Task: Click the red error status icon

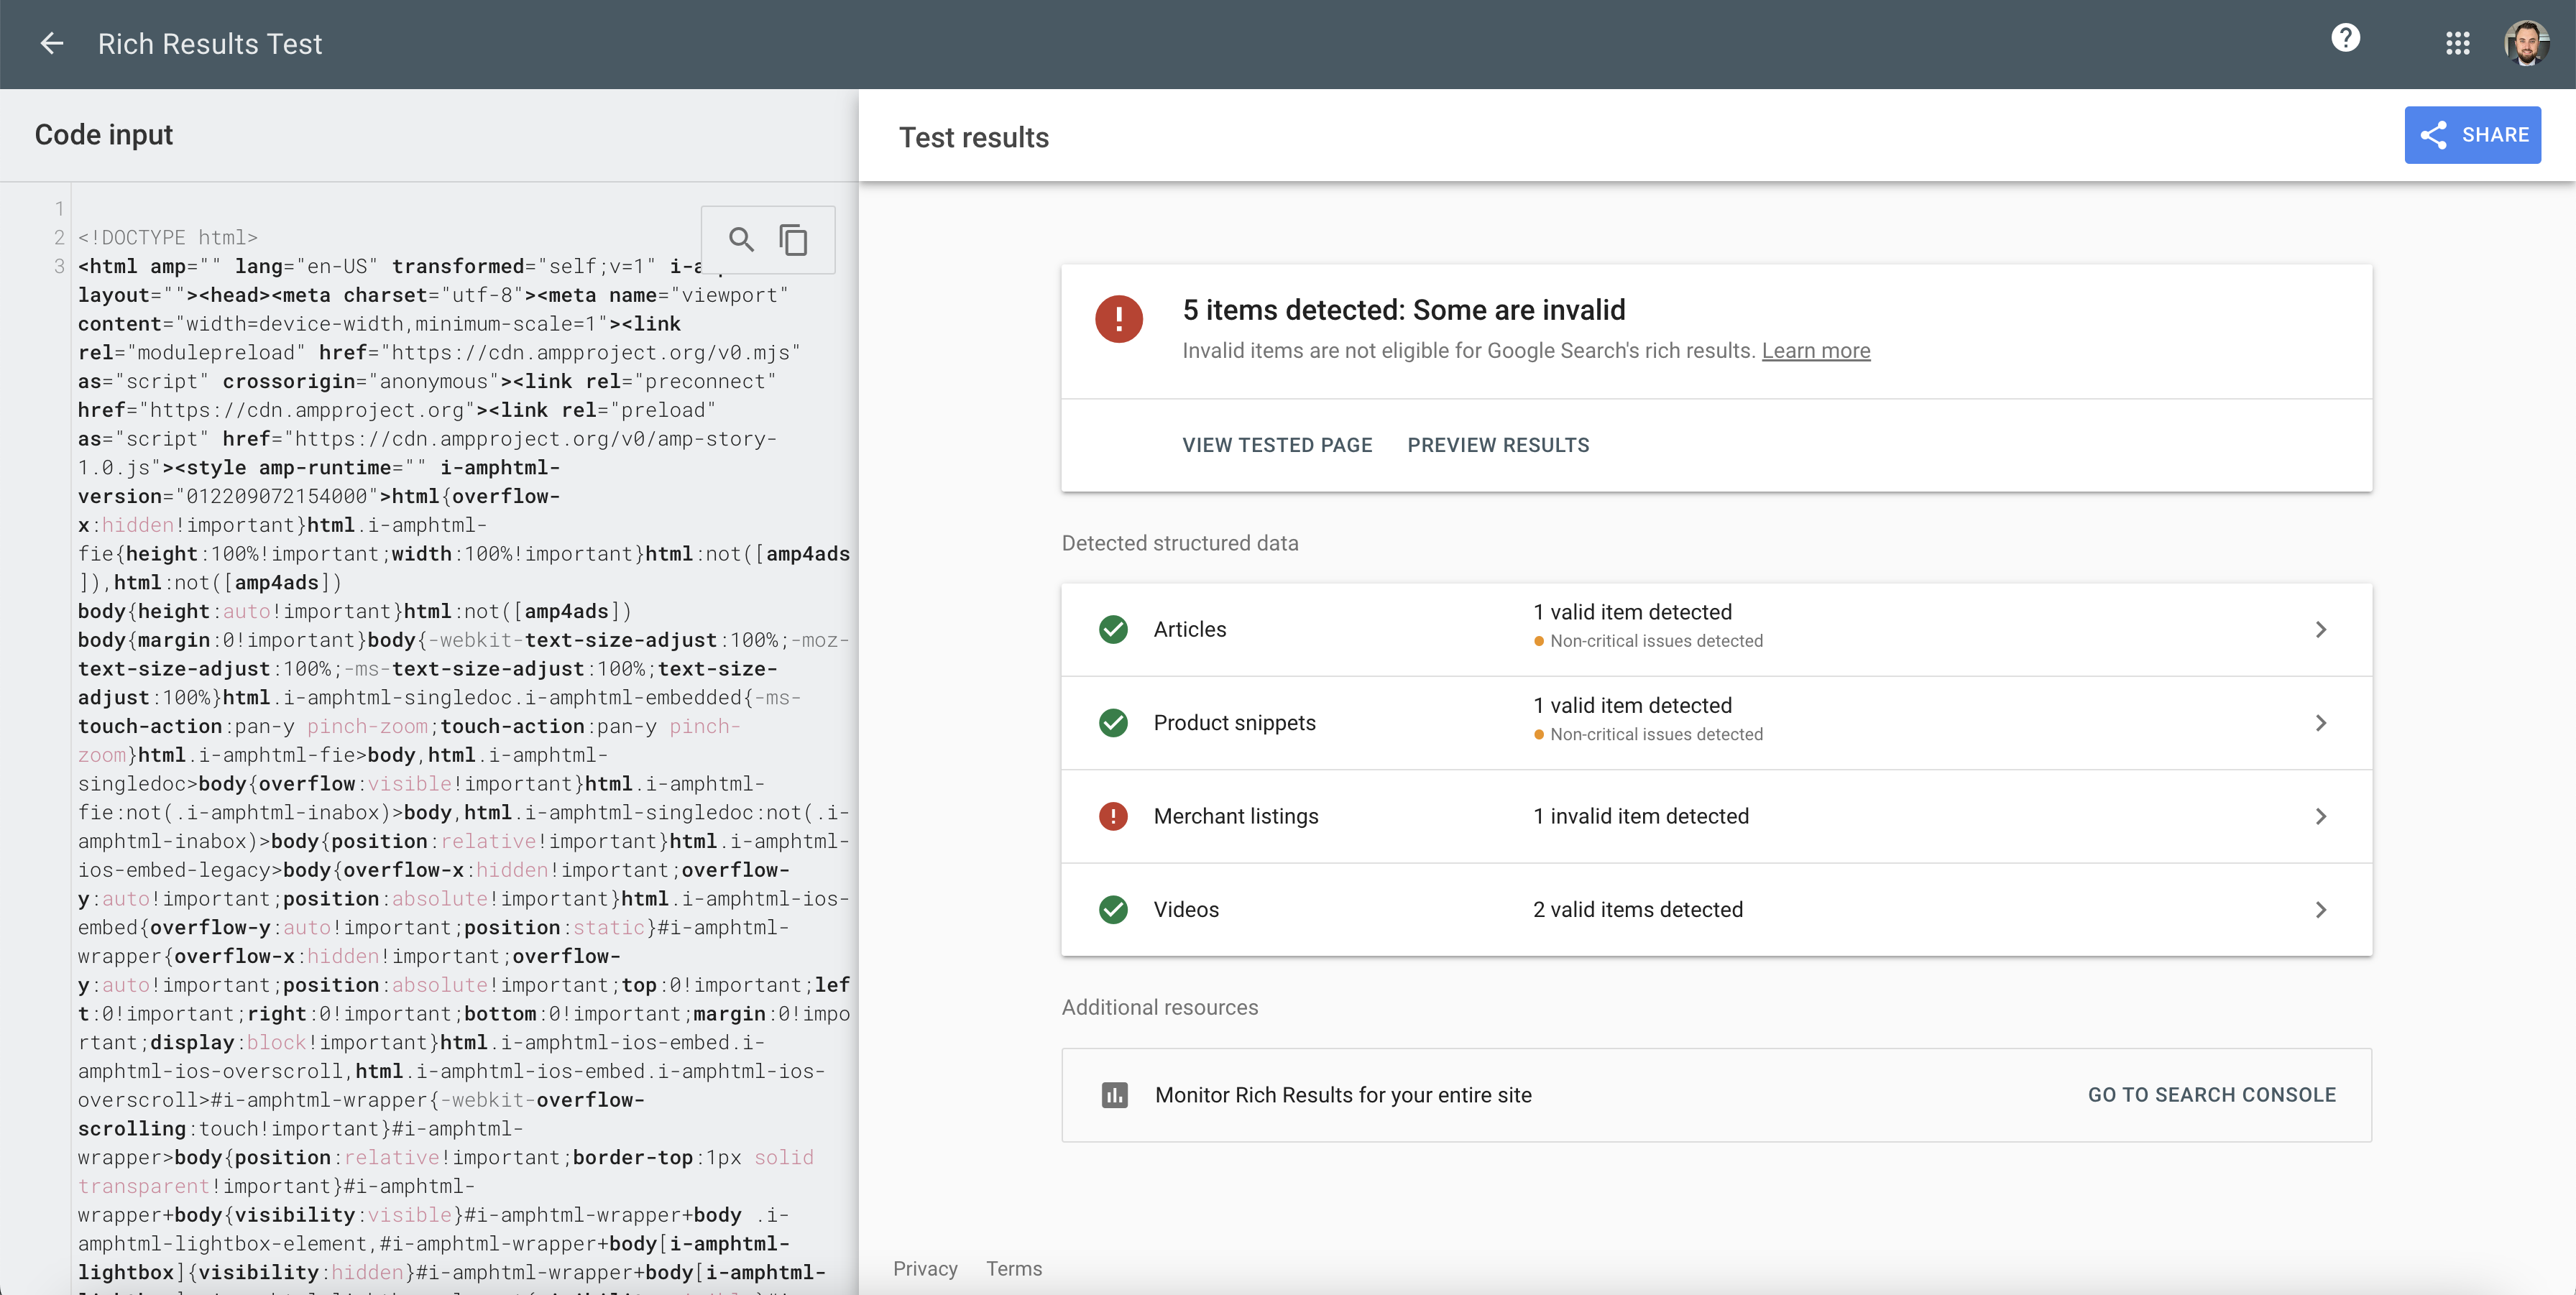Action: [x=1118, y=320]
